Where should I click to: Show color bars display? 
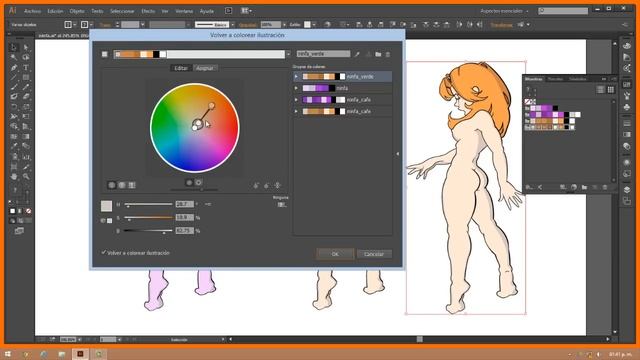pos(132,185)
